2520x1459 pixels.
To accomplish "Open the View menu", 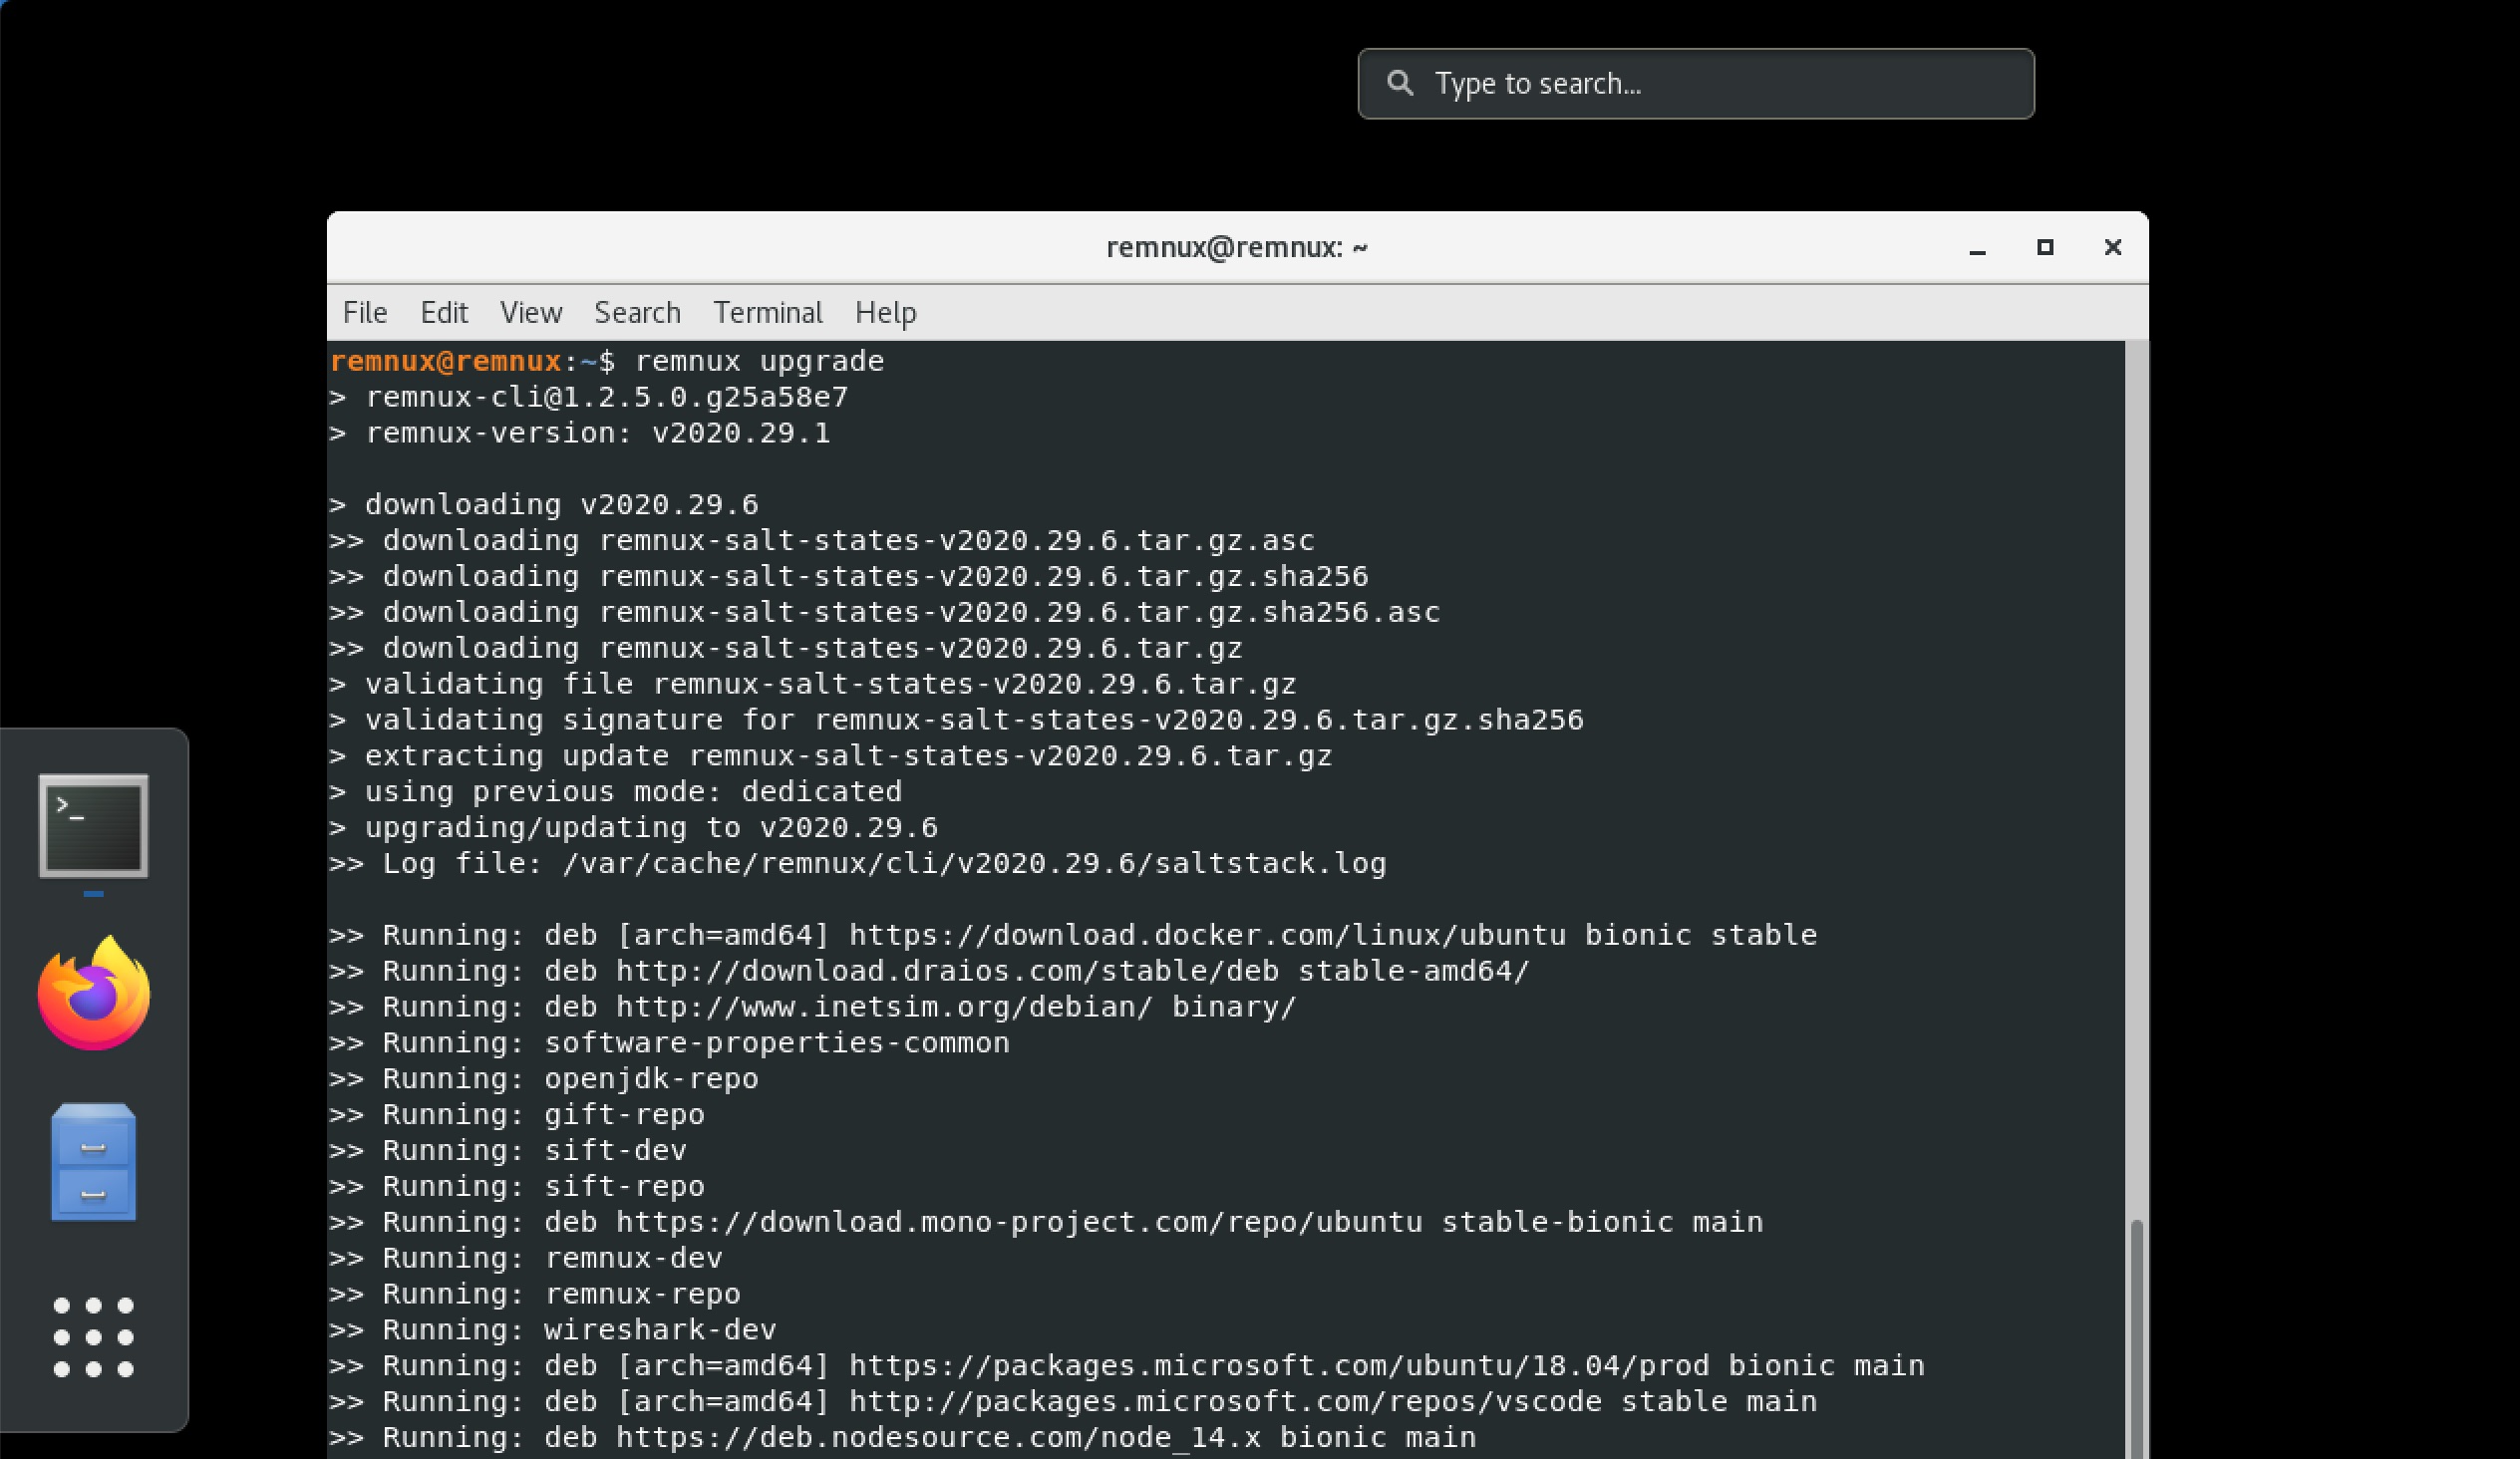I will (530, 311).
